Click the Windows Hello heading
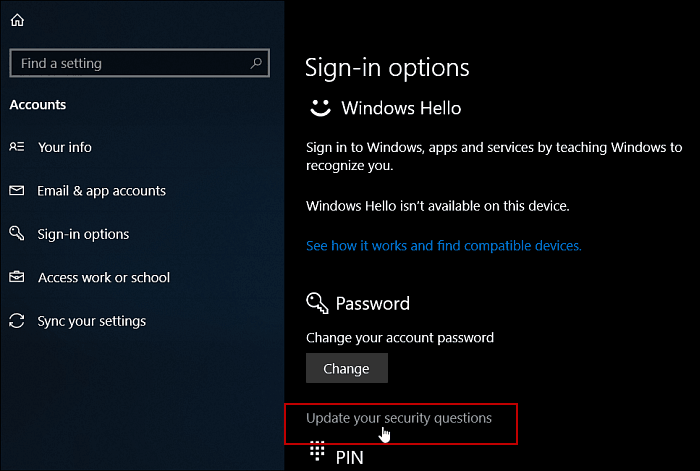This screenshot has width=700, height=471. 401,108
